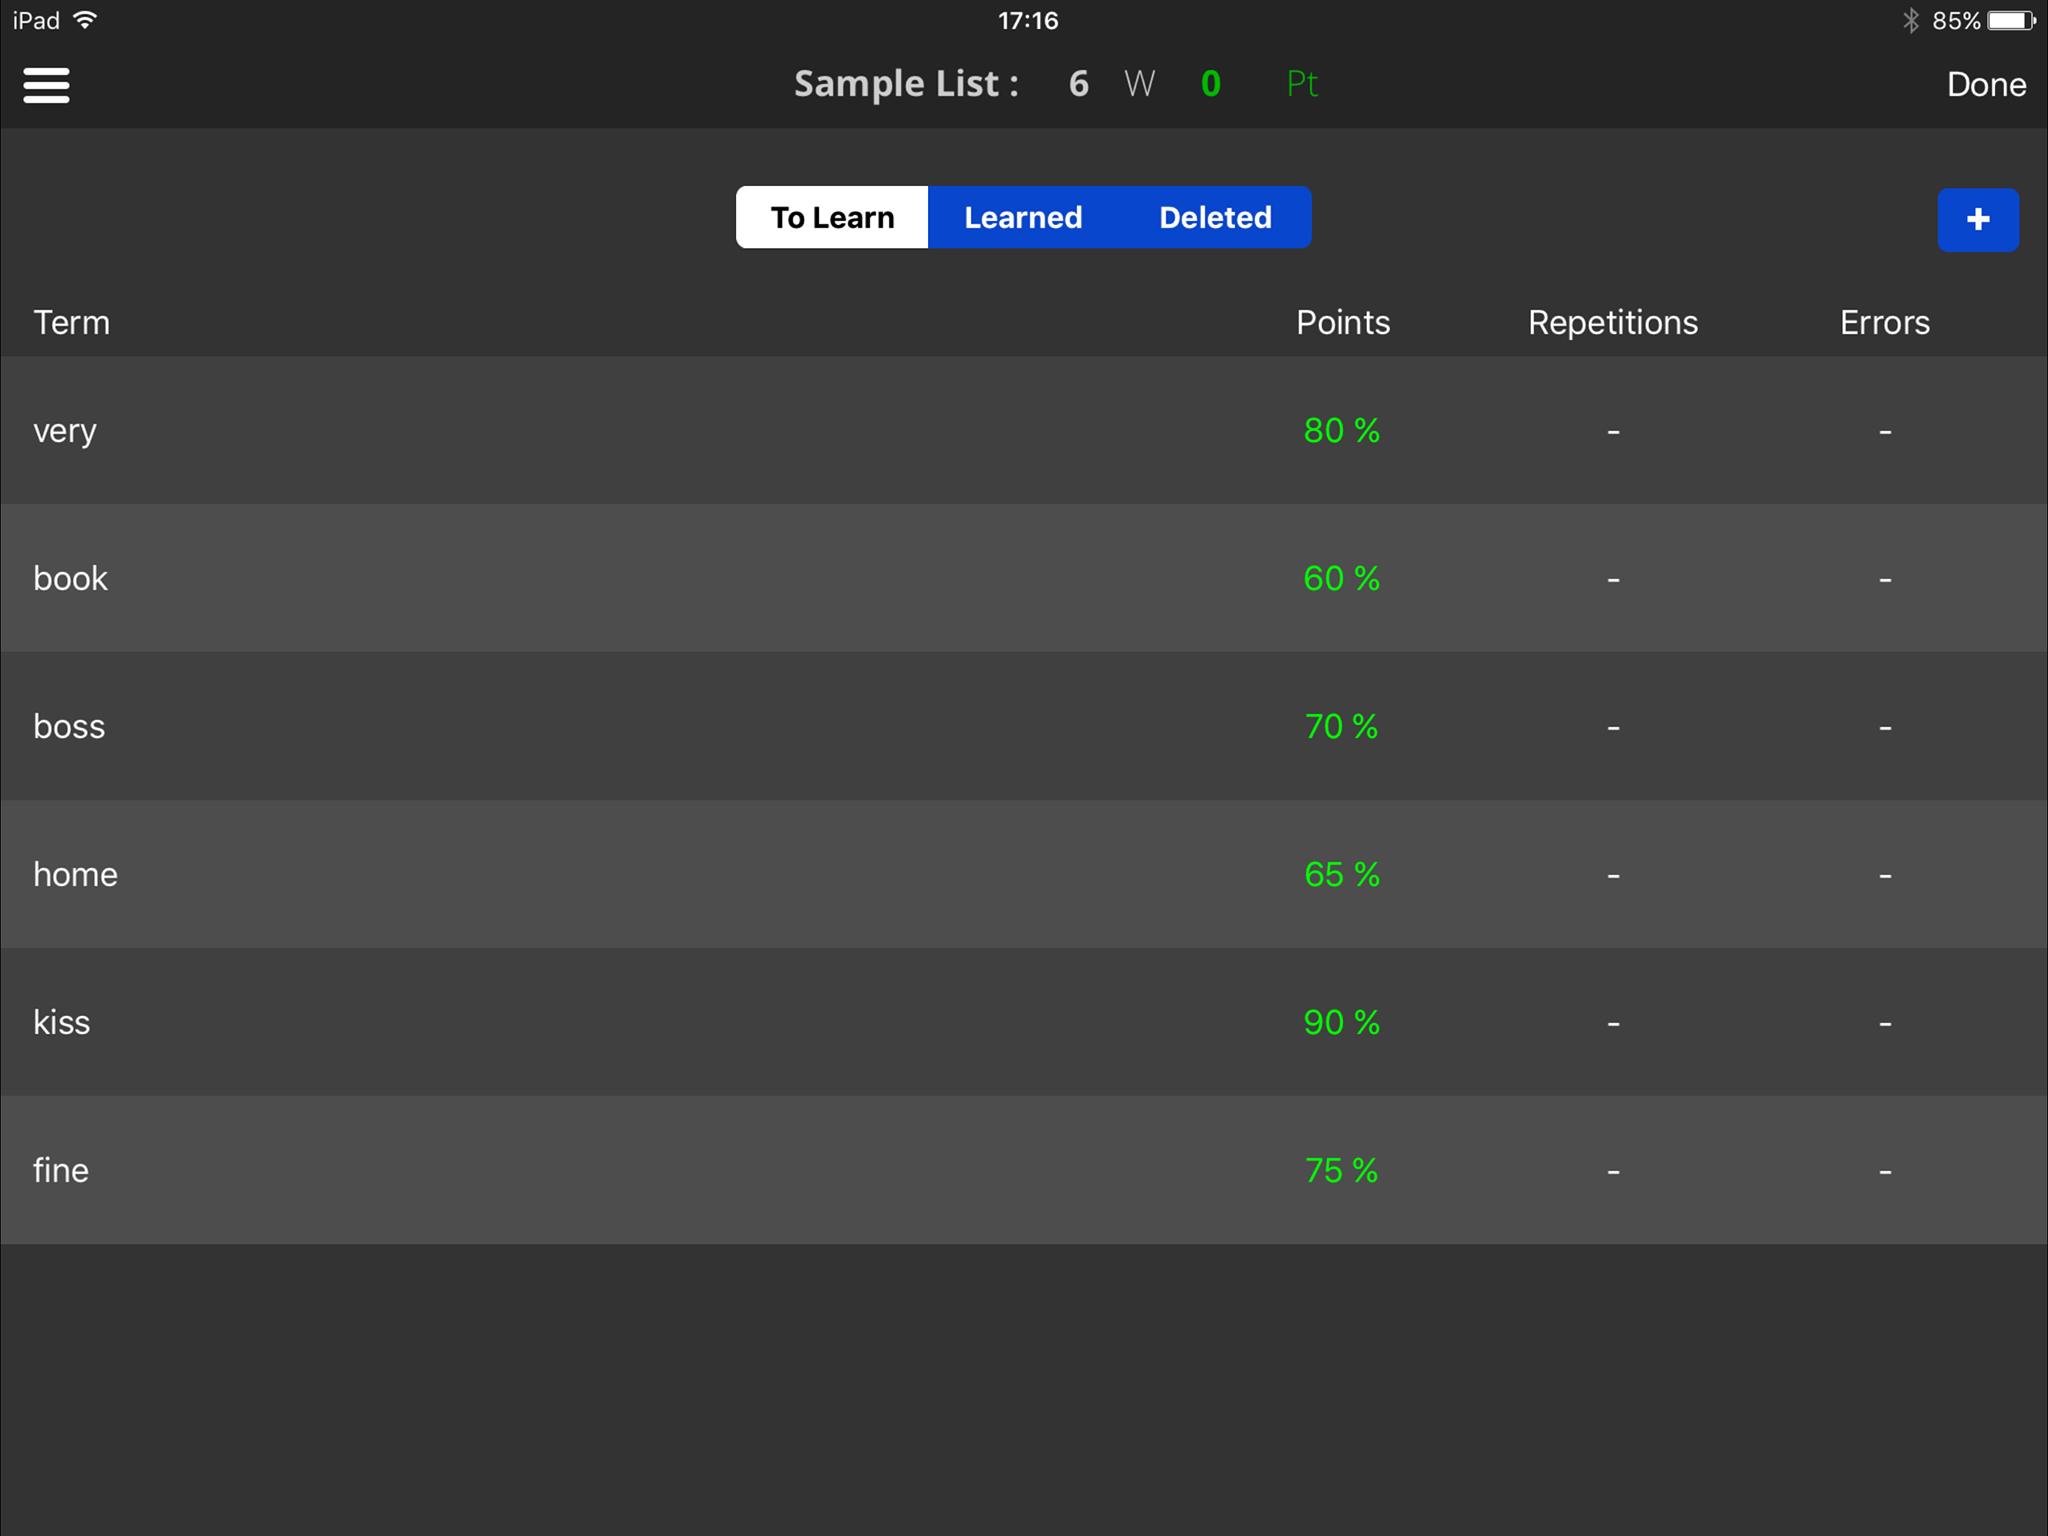Sort by the Points column header
The height and width of the screenshot is (1536, 2048).
click(1342, 323)
